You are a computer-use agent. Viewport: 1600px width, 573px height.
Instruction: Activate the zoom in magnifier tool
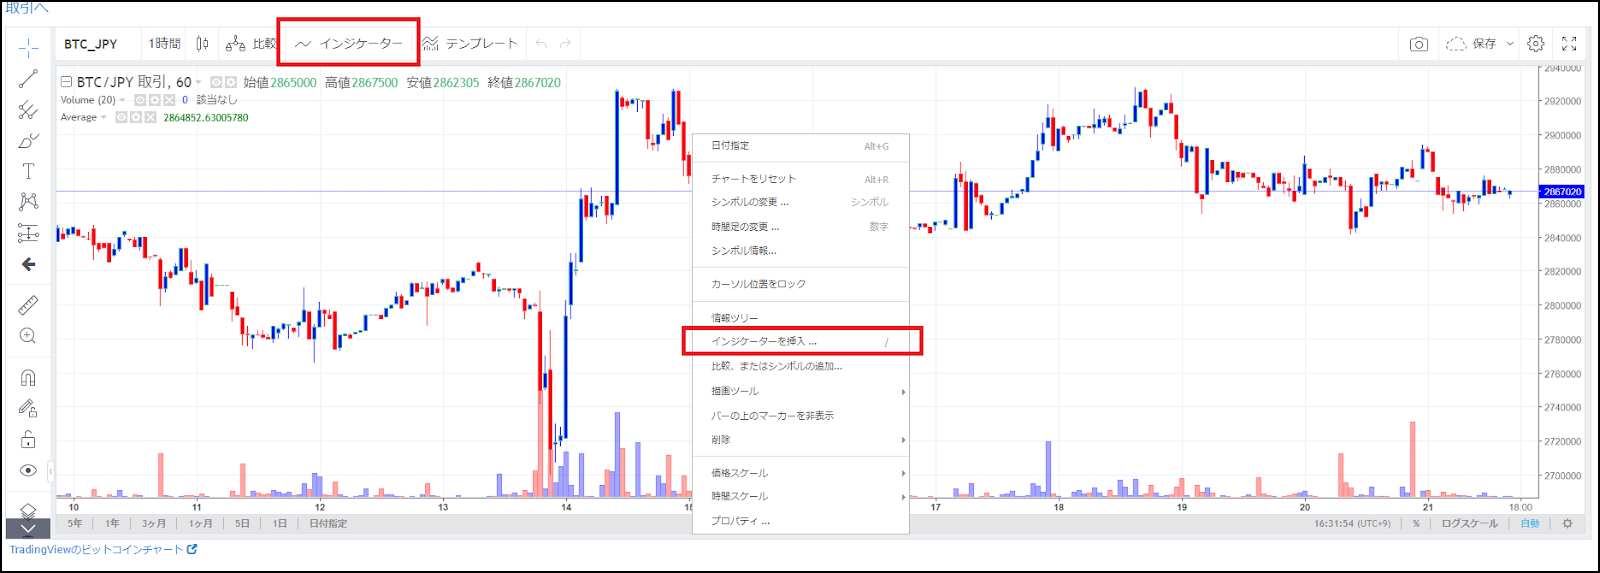click(28, 336)
